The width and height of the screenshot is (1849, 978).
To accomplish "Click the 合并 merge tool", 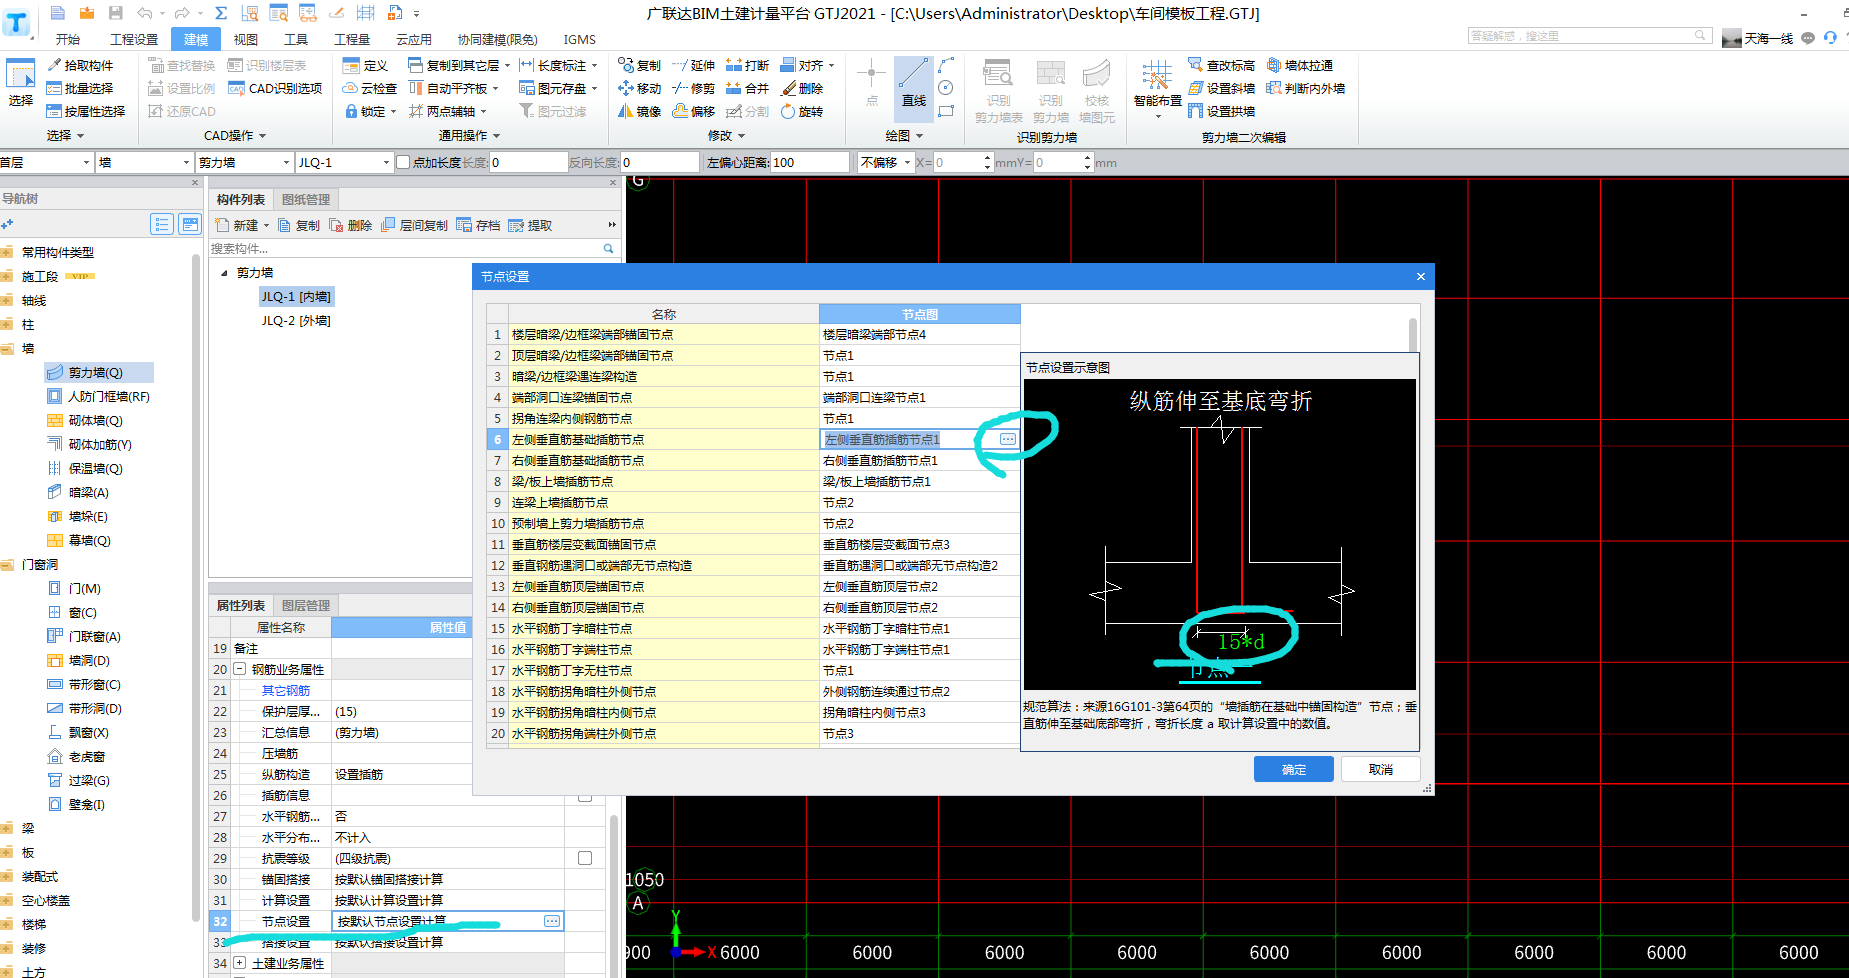I will (x=747, y=88).
